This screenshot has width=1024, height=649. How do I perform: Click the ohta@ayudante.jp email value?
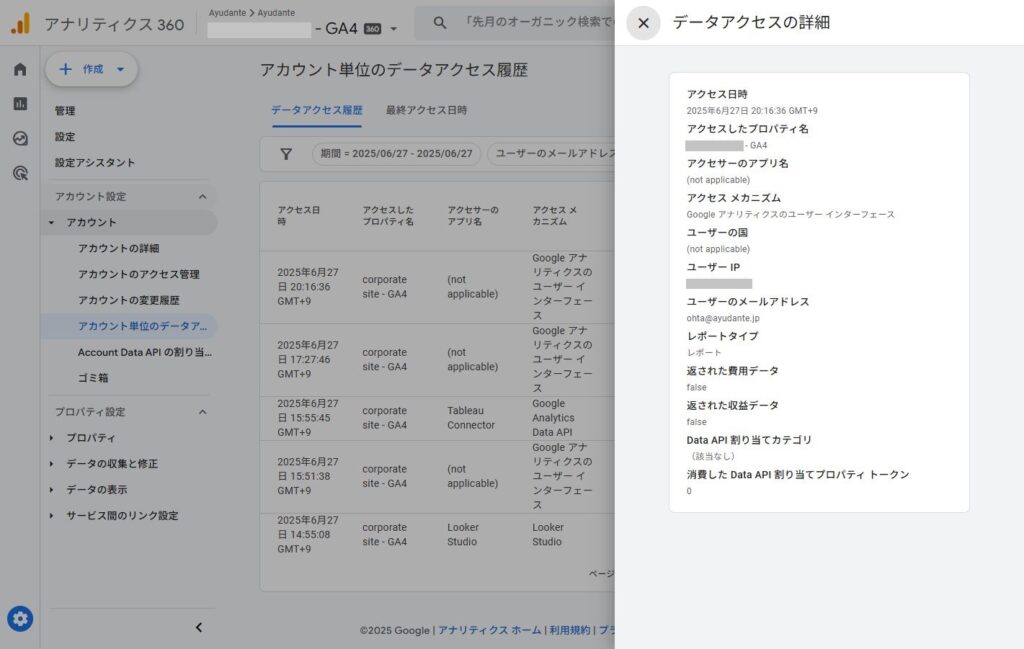(x=723, y=319)
